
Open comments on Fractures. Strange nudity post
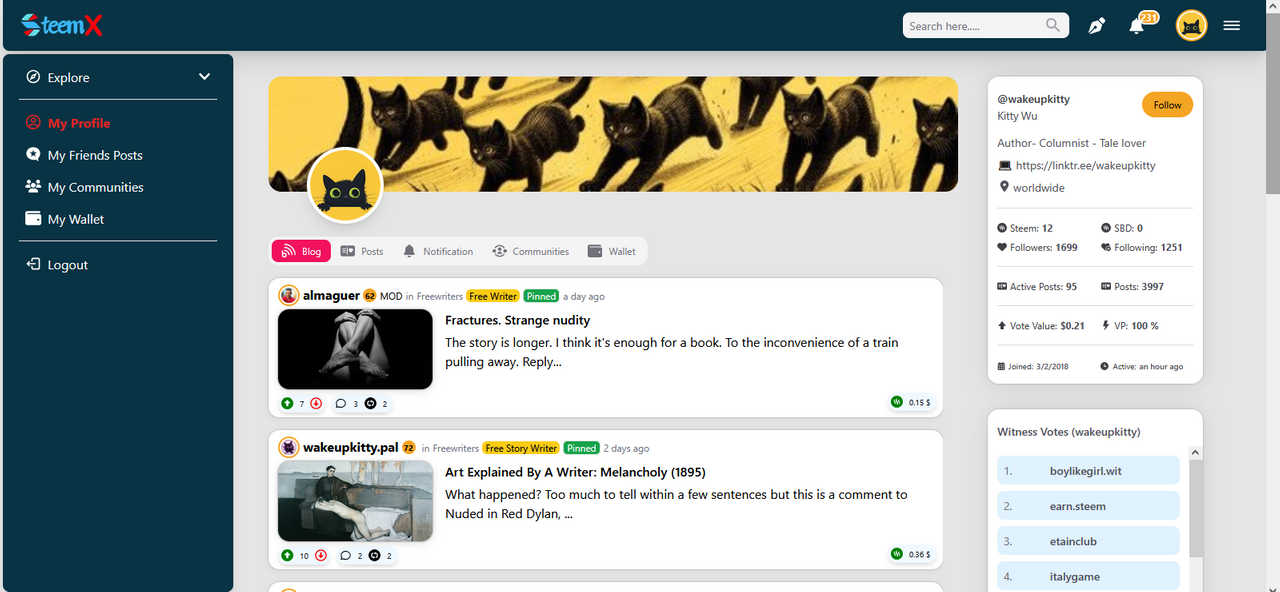point(341,403)
